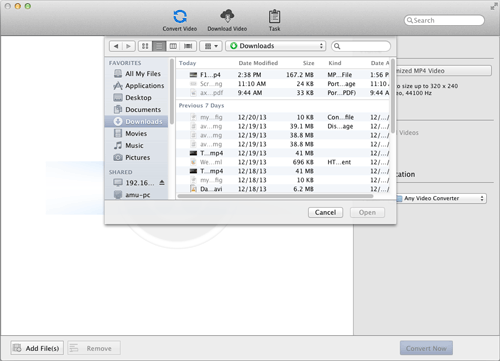Select the ax...pdf file row
500x361 pixels.
283,93
